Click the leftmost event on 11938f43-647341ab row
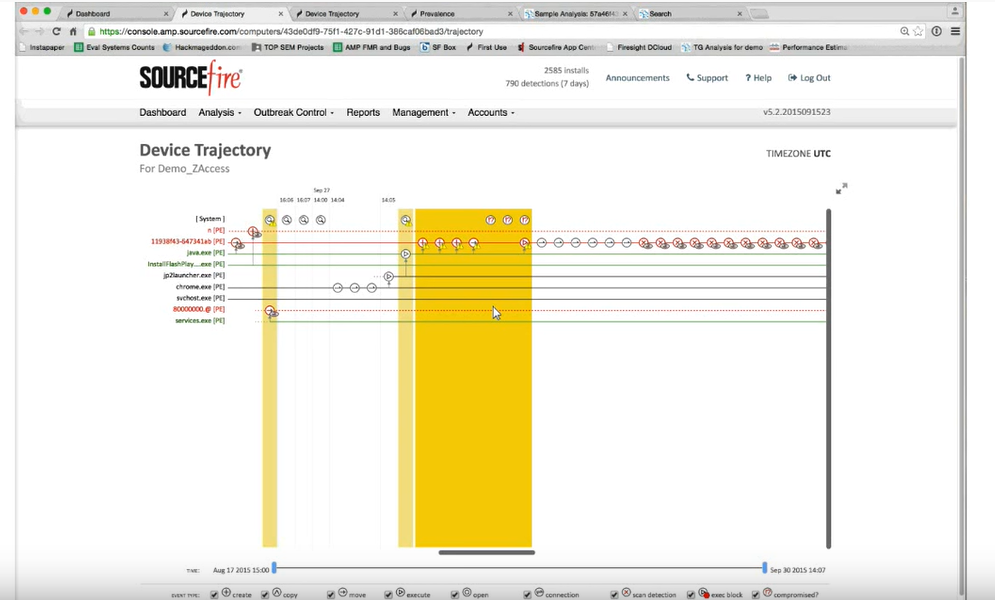The width and height of the screenshot is (995, 600). 236,243
